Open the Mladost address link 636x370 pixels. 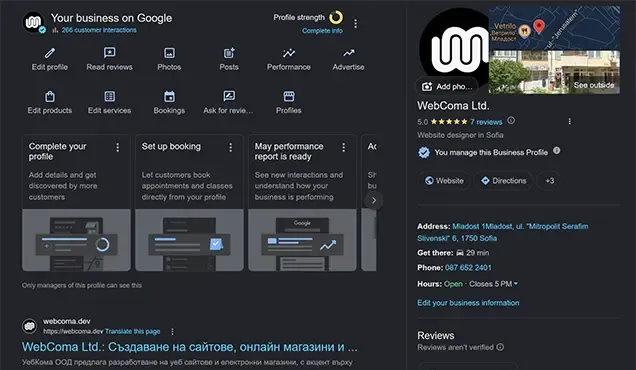pyautogui.click(x=503, y=232)
